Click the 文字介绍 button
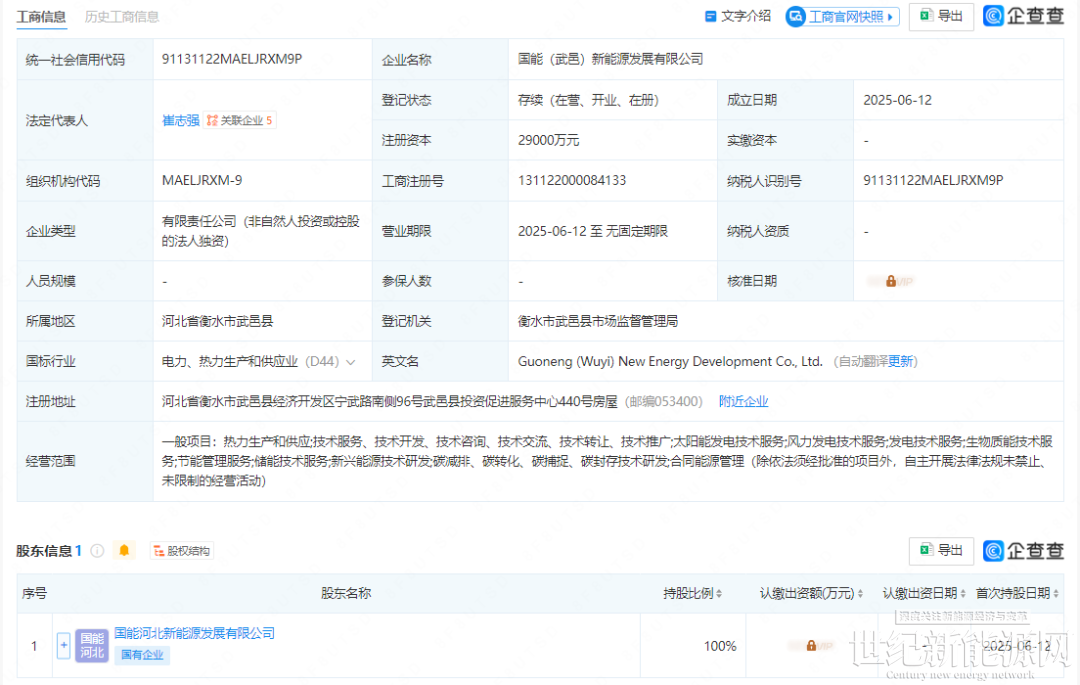The width and height of the screenshot is (1080, 685). coord(738,16)
